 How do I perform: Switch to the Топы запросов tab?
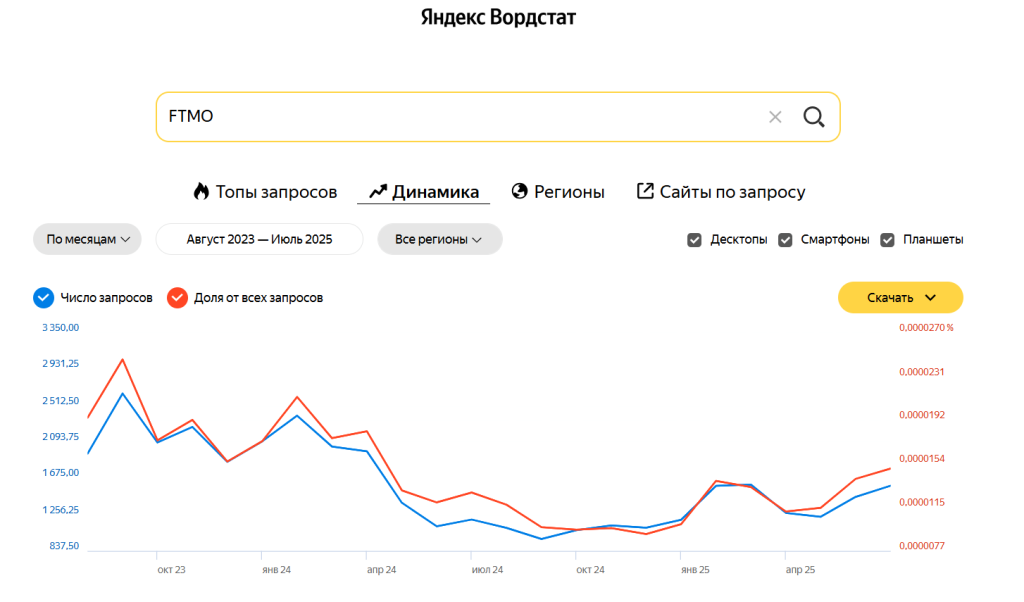[x=276, y=192]
